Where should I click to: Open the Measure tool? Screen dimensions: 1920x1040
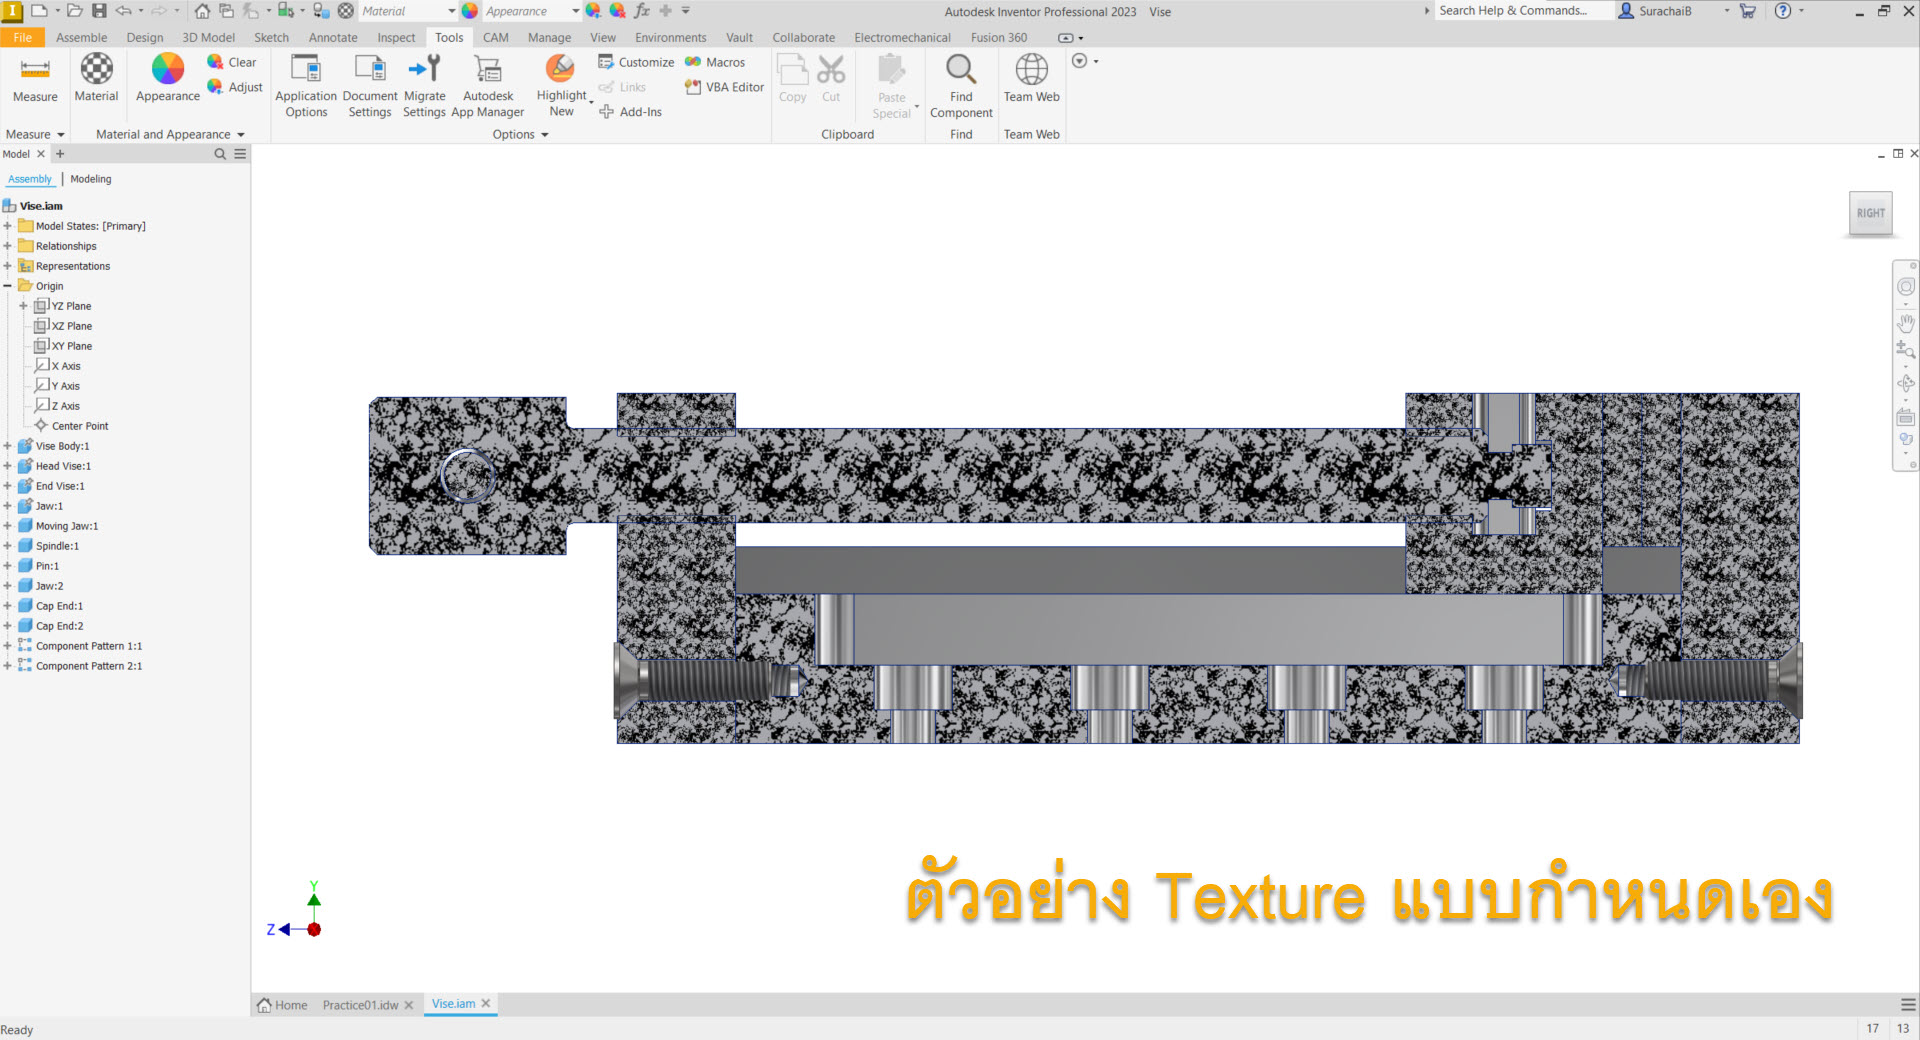click(35, 79)
